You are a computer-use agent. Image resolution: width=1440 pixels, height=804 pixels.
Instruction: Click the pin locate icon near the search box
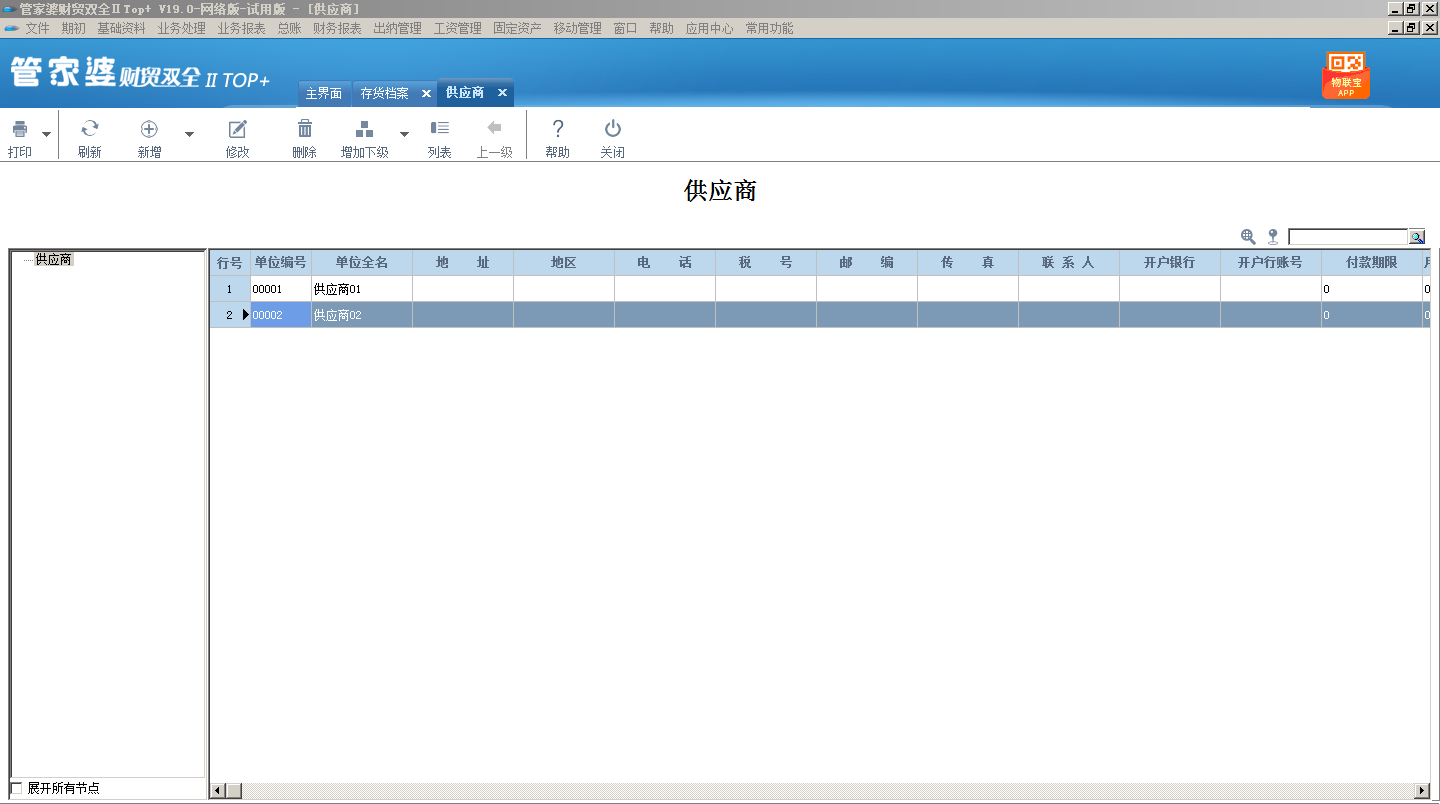(1273, 237)
